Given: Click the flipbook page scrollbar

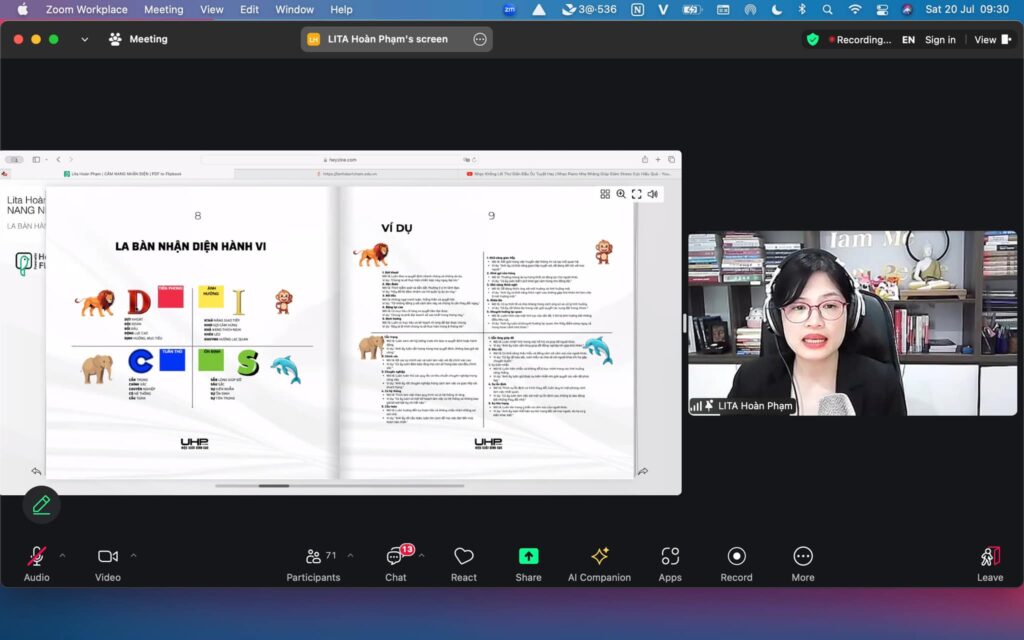Looking at the screenshot, I should [x=274, y=486].
